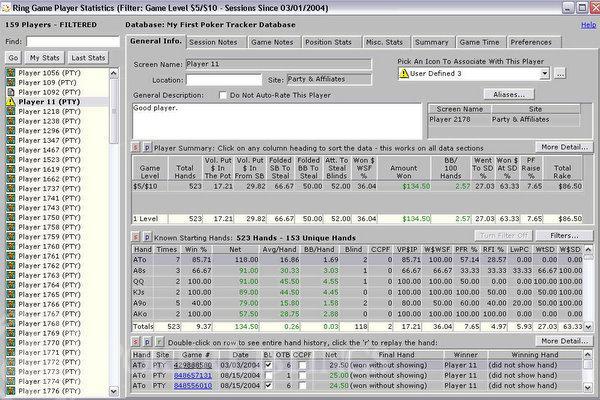The height and width of the screenshot is (400, 600).
Task: Click the '...' browse icon button
Action: [560, 73]
